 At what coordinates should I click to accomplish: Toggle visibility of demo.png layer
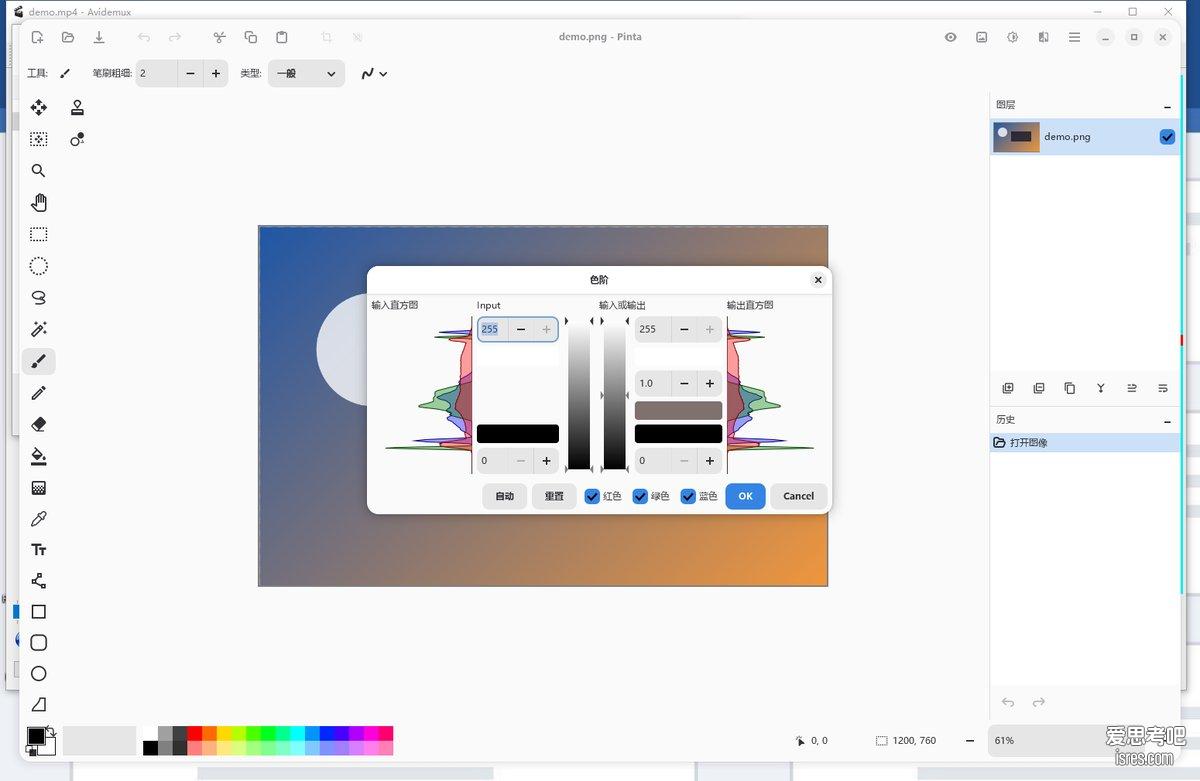click(1167, 137)
